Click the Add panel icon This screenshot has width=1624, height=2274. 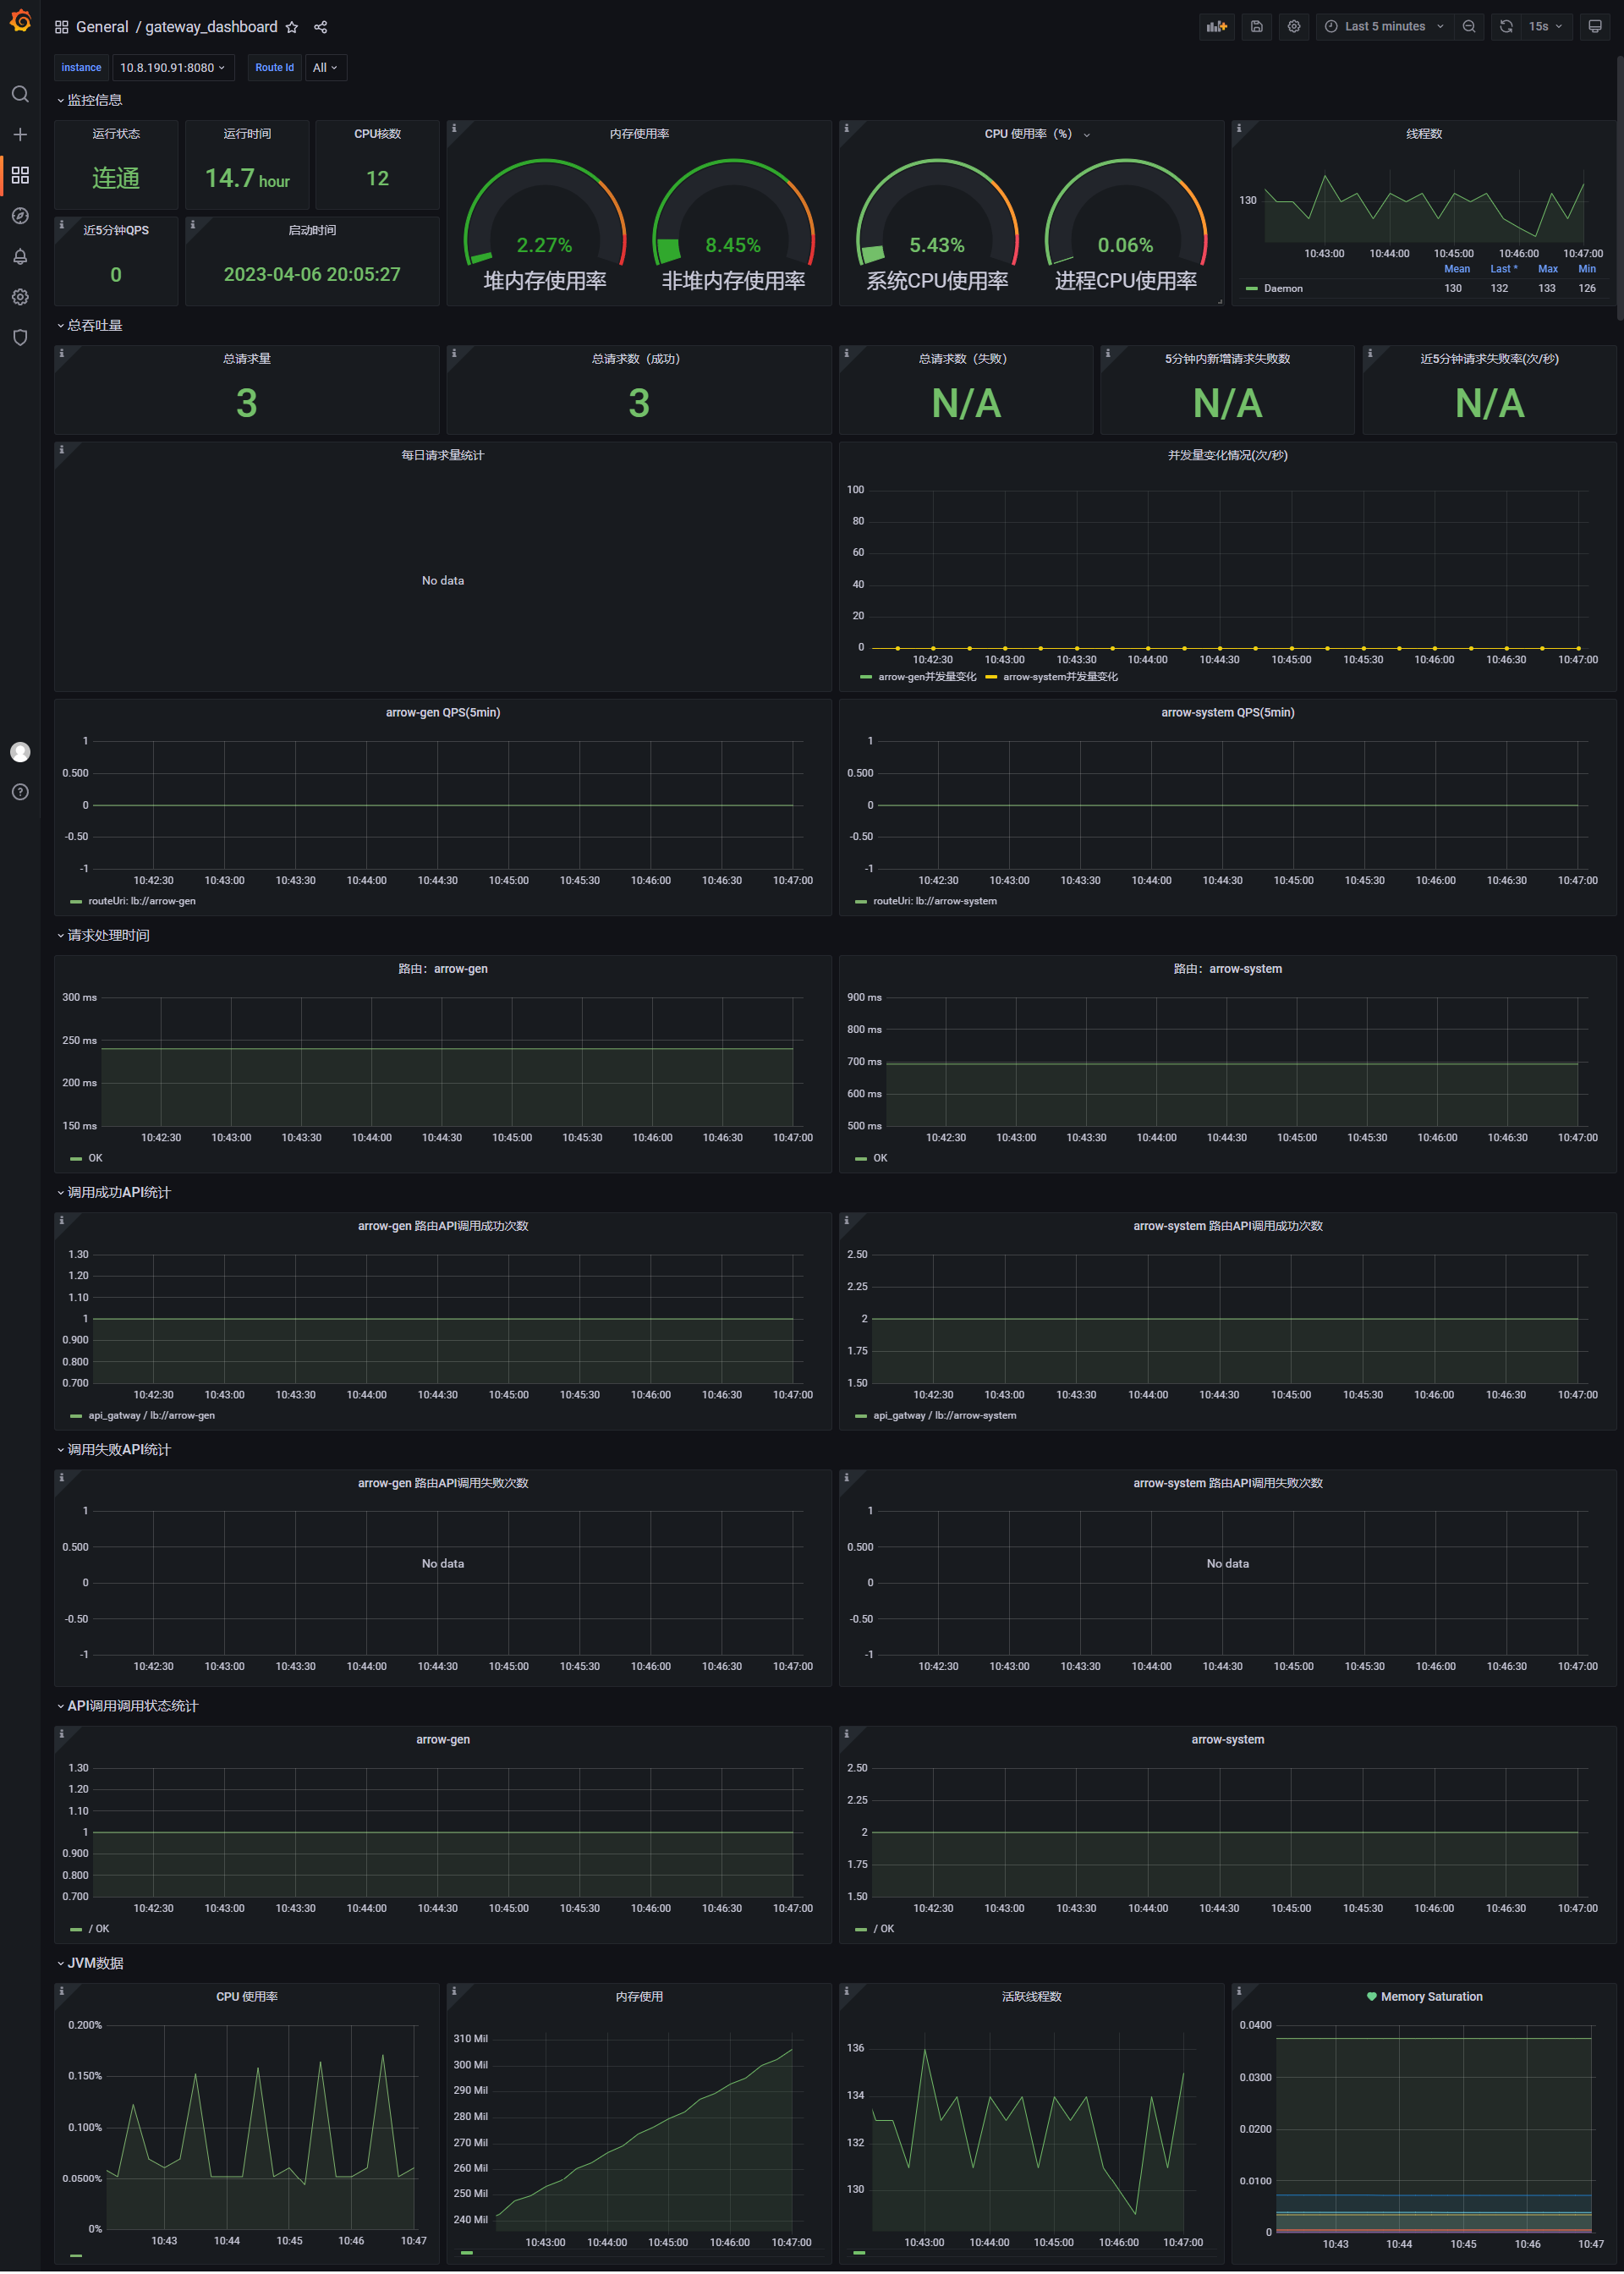[1216, 27]
